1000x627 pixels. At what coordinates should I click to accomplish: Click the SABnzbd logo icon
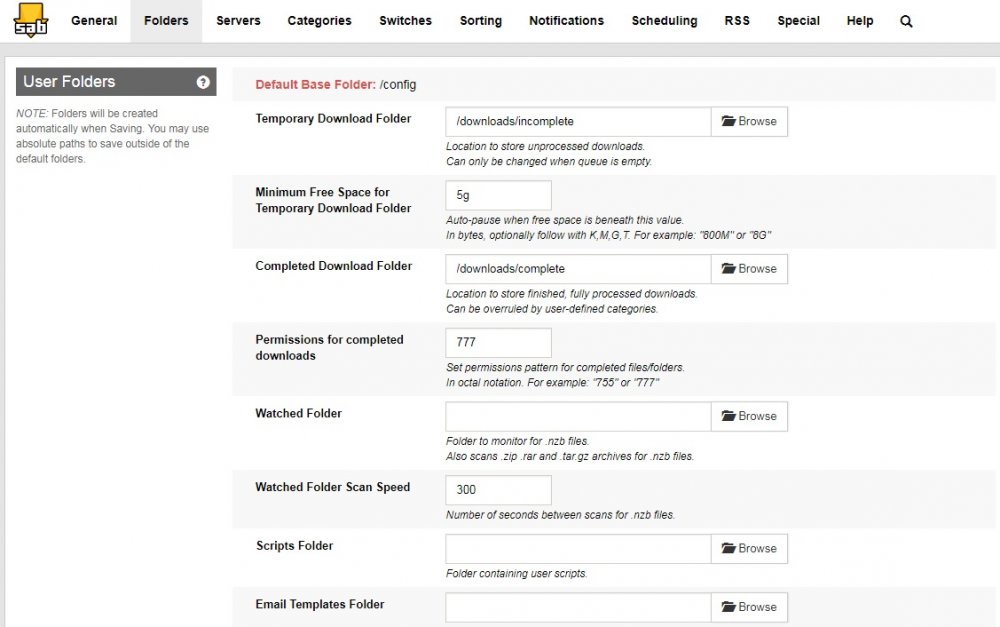[31, 20]
